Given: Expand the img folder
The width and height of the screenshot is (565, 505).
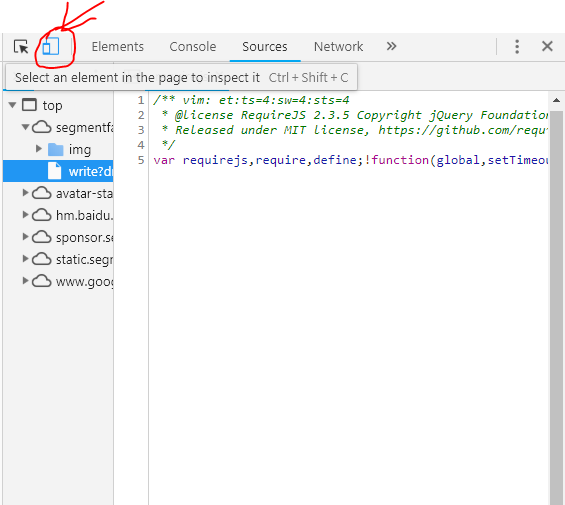Looking at the screenshot, I should click(x=39, y=149).
